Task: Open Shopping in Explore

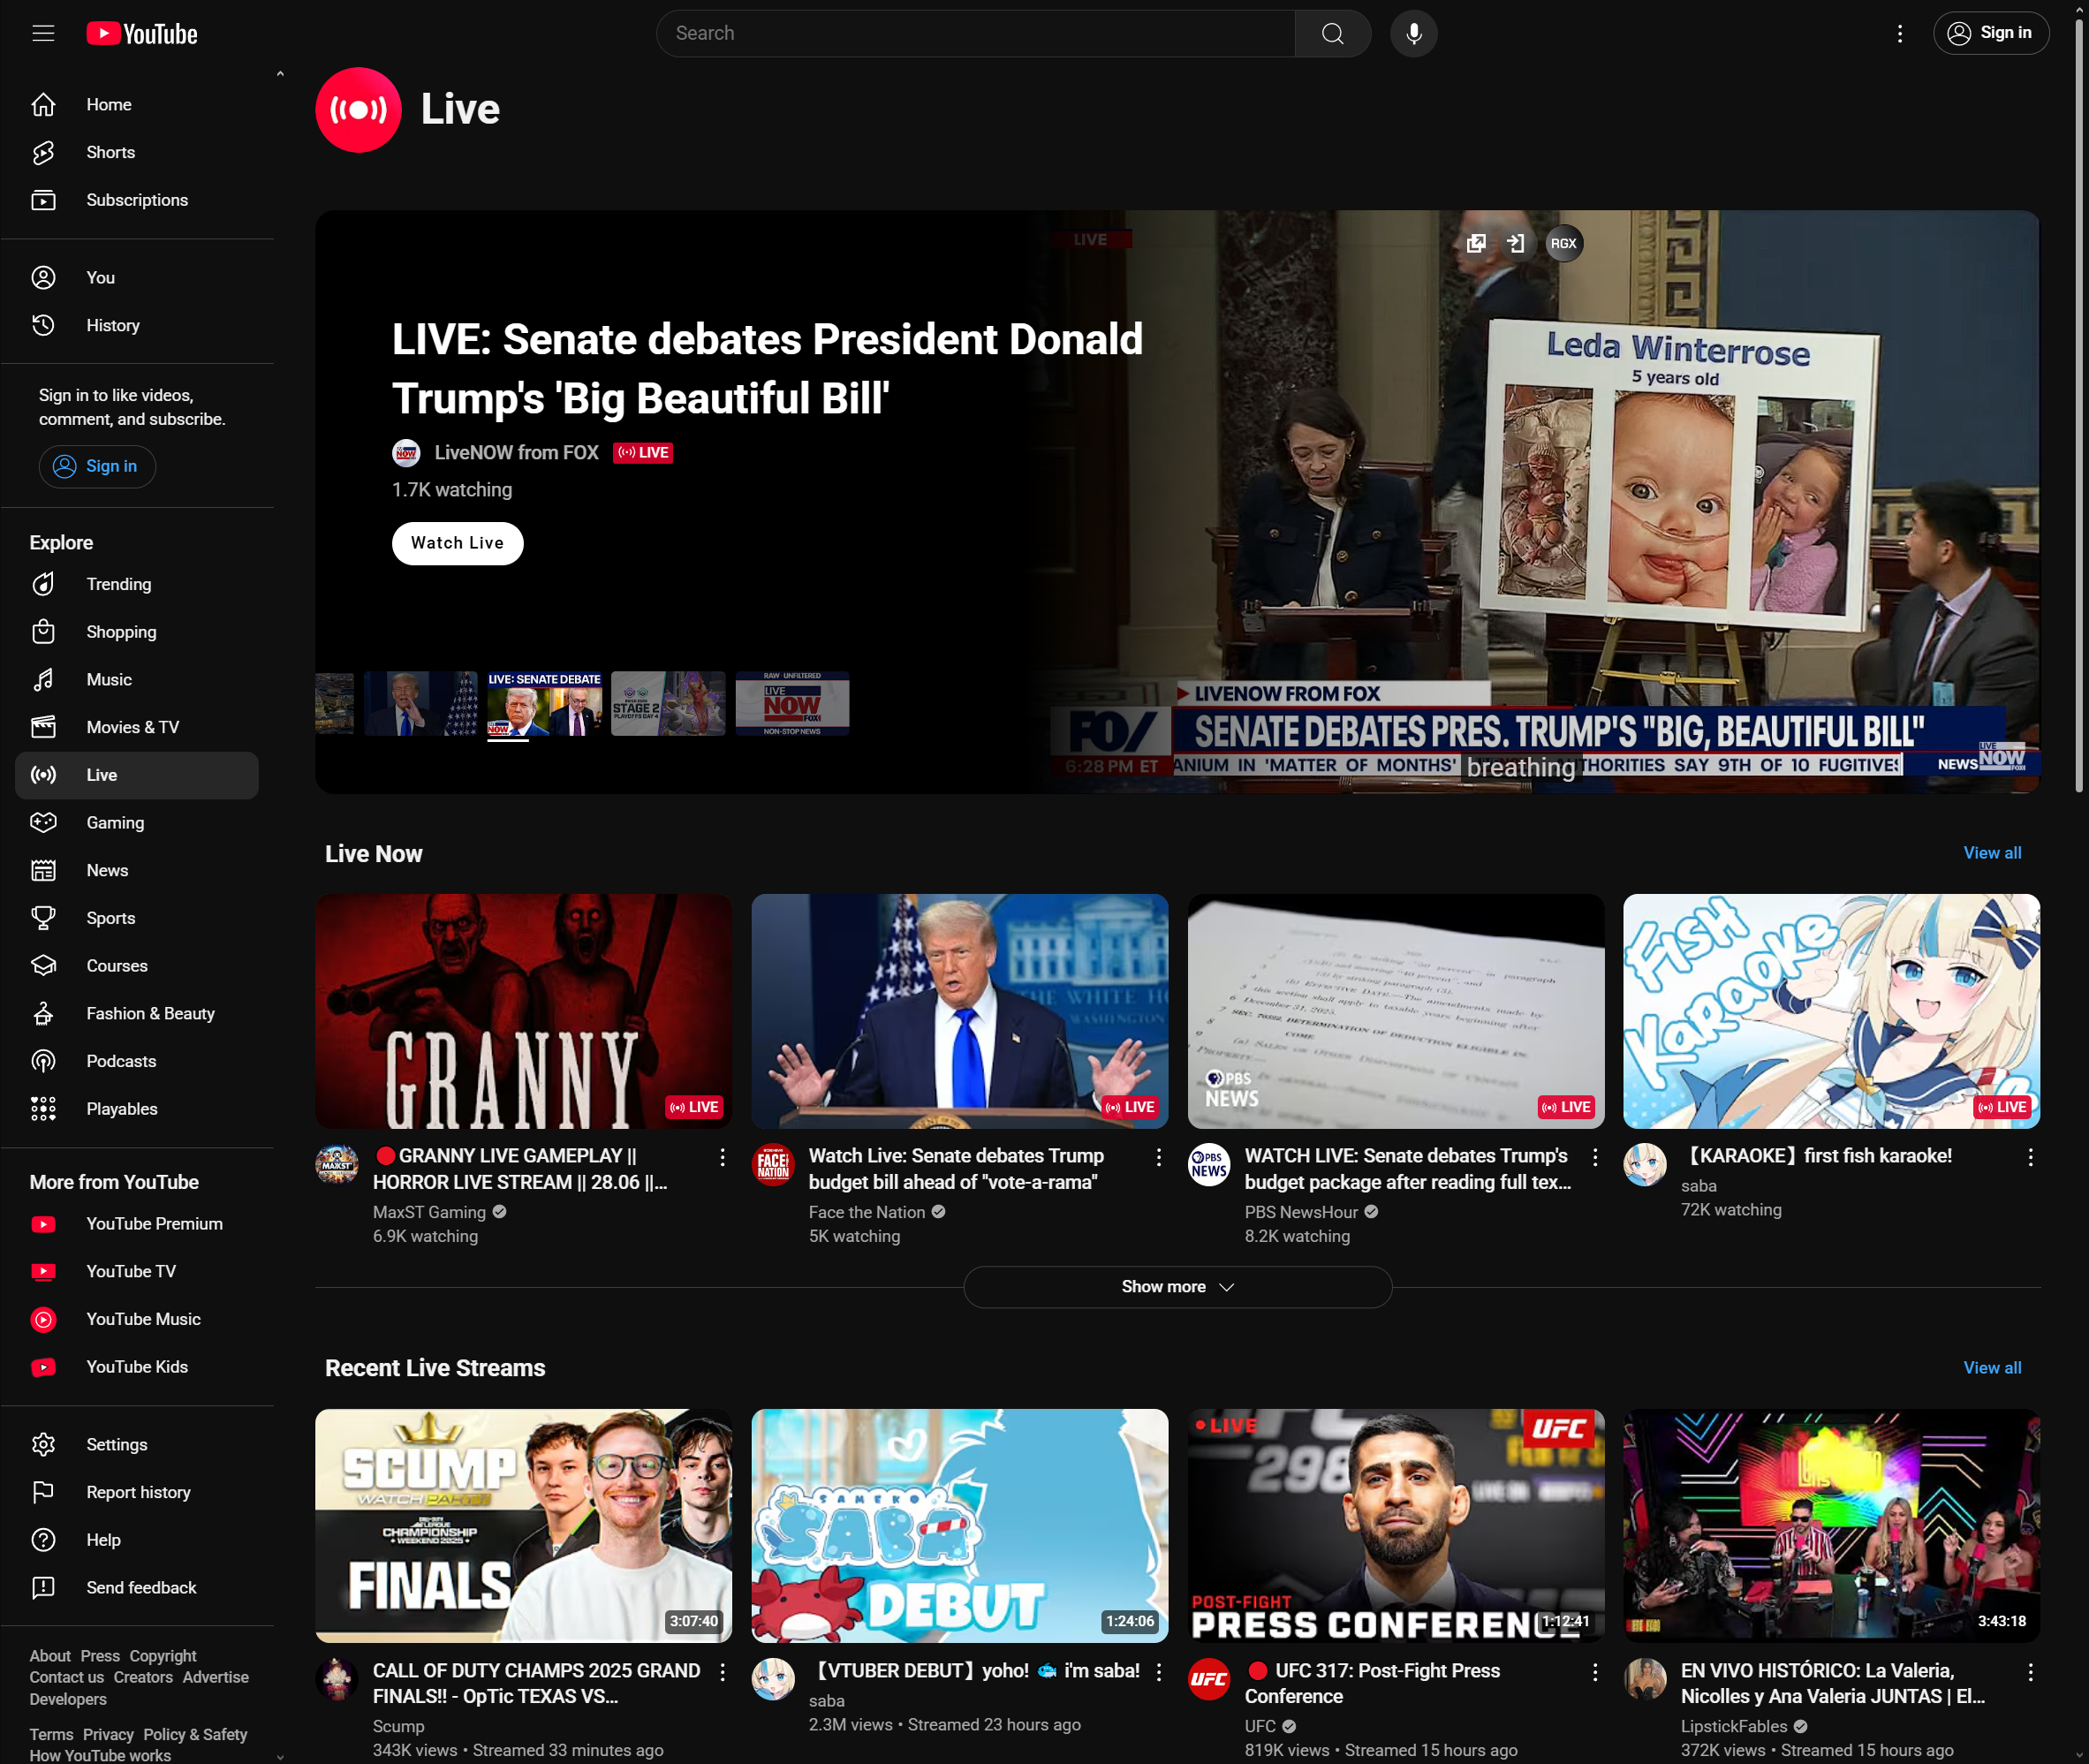Action: tap(137, 632)
